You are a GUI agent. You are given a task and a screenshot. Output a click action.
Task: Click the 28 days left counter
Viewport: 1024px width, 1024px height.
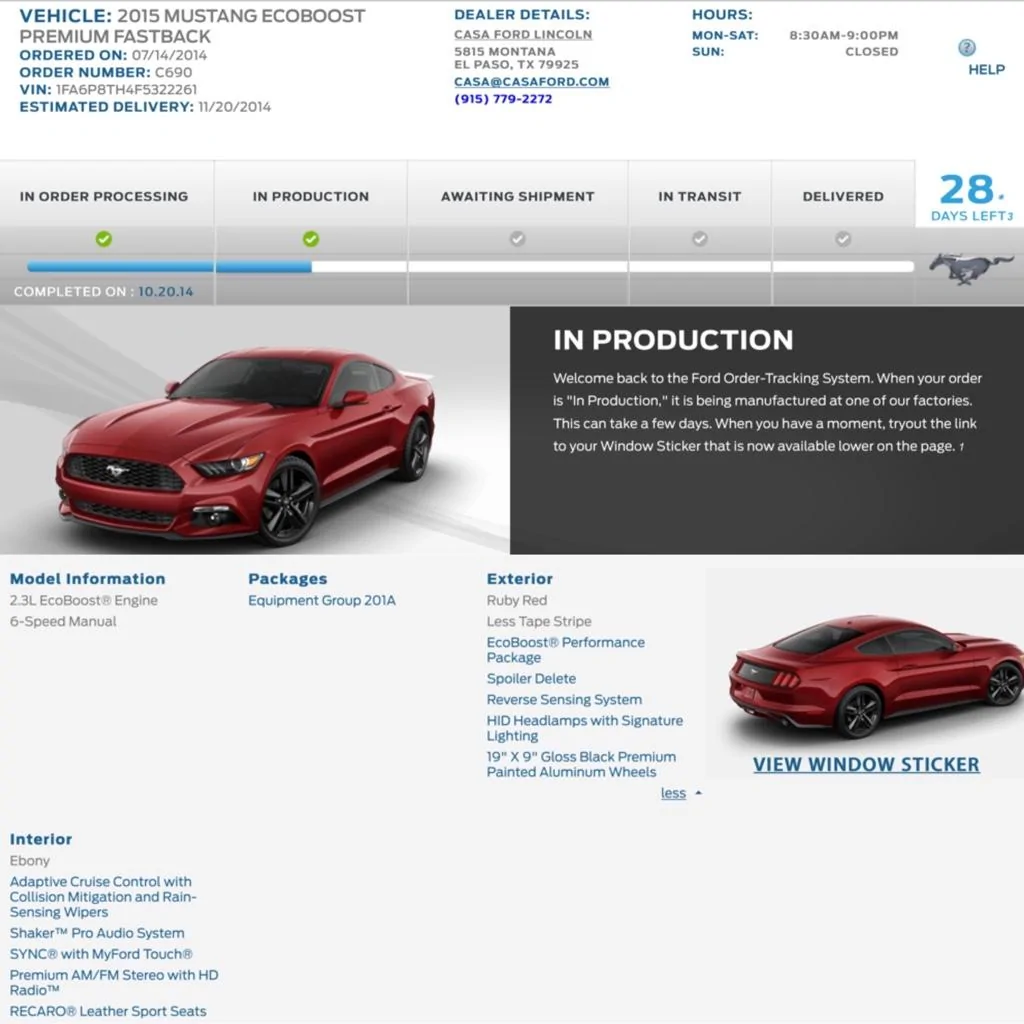[971, 197]
